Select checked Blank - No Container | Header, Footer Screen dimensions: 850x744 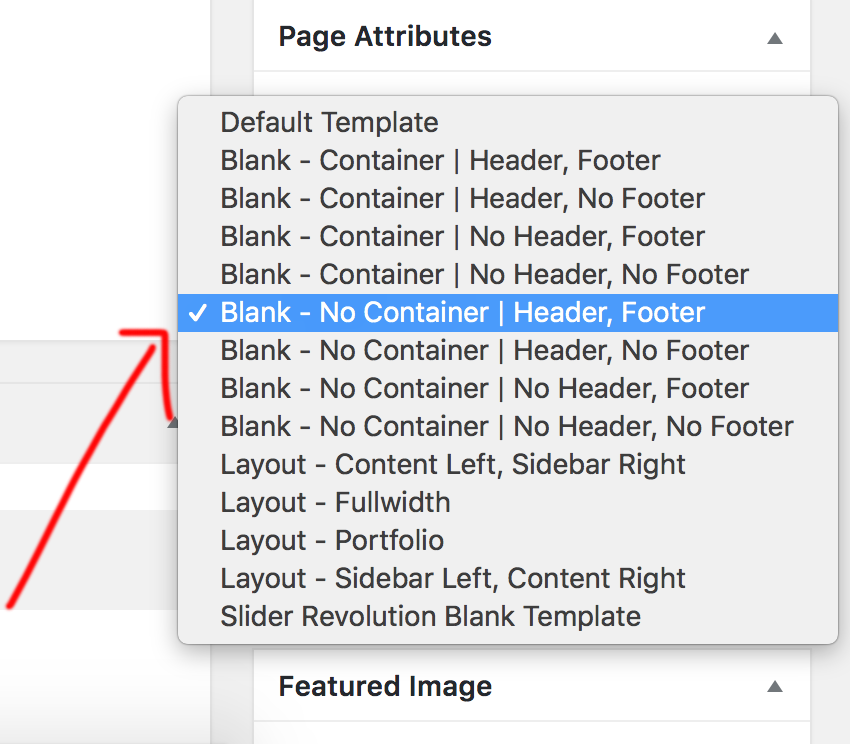508,313
